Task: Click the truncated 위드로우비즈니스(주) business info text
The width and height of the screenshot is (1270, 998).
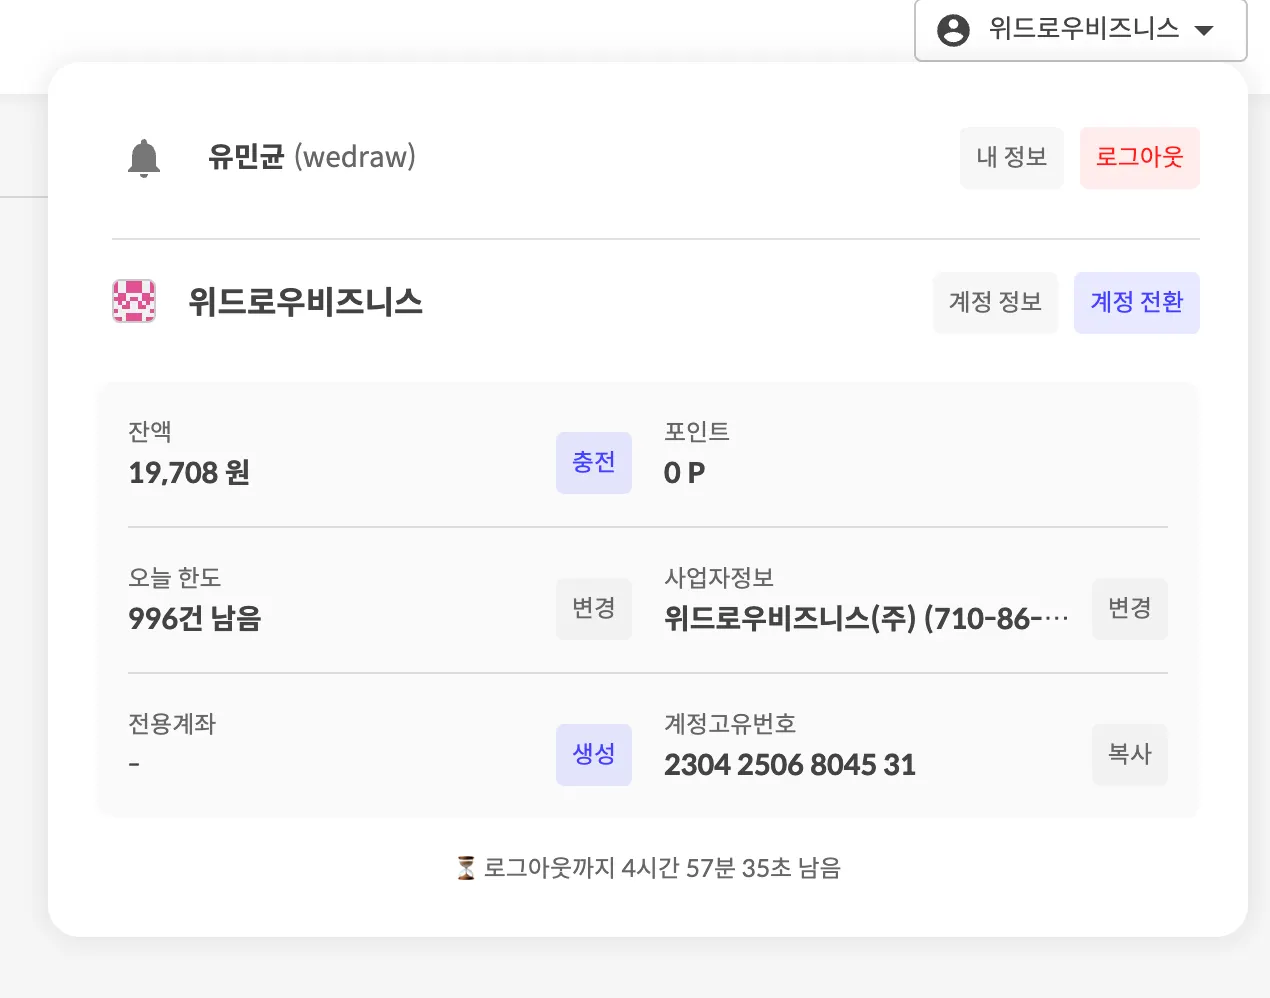Action: coord(866,619)
